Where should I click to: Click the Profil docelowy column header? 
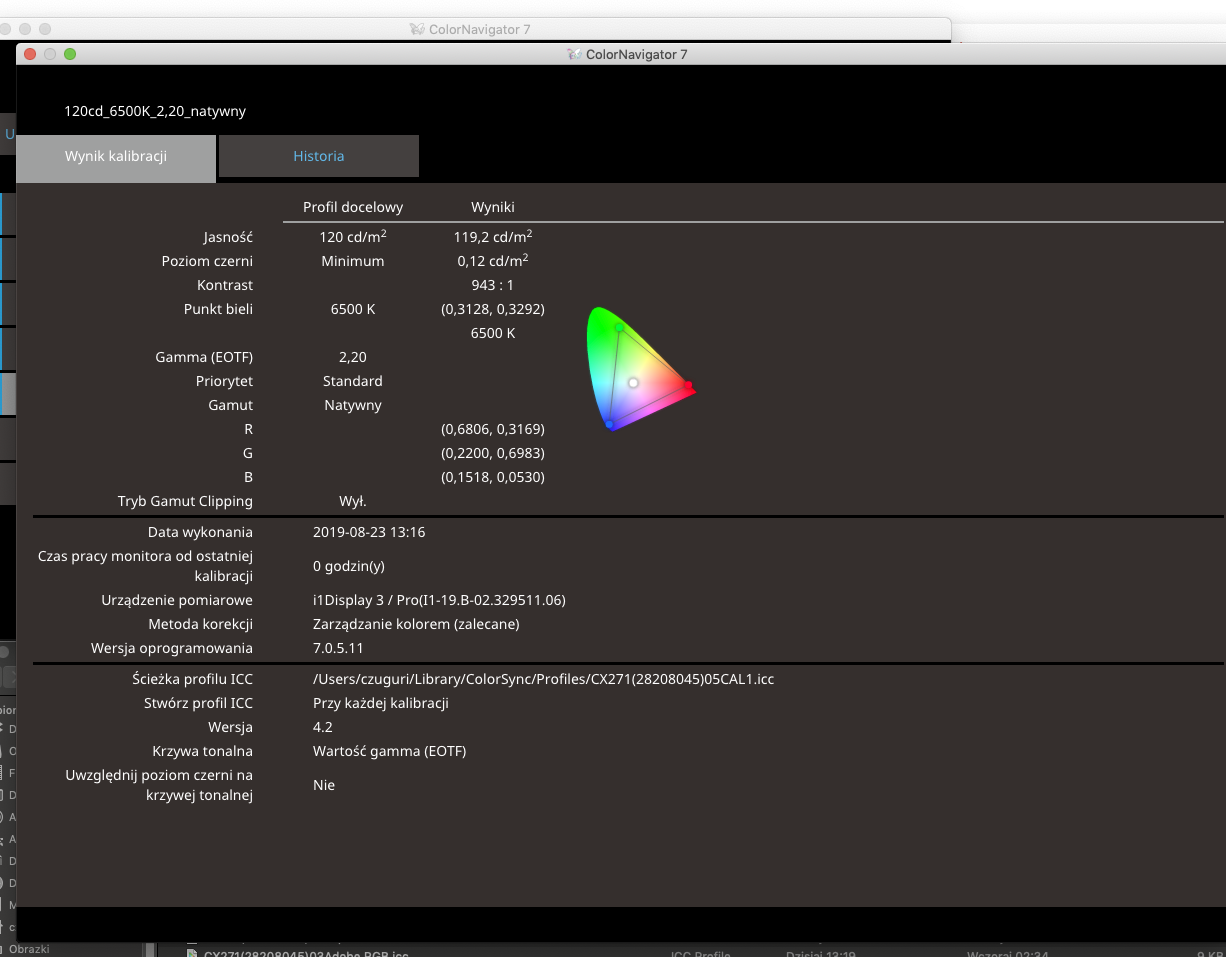tap(353, 207)
